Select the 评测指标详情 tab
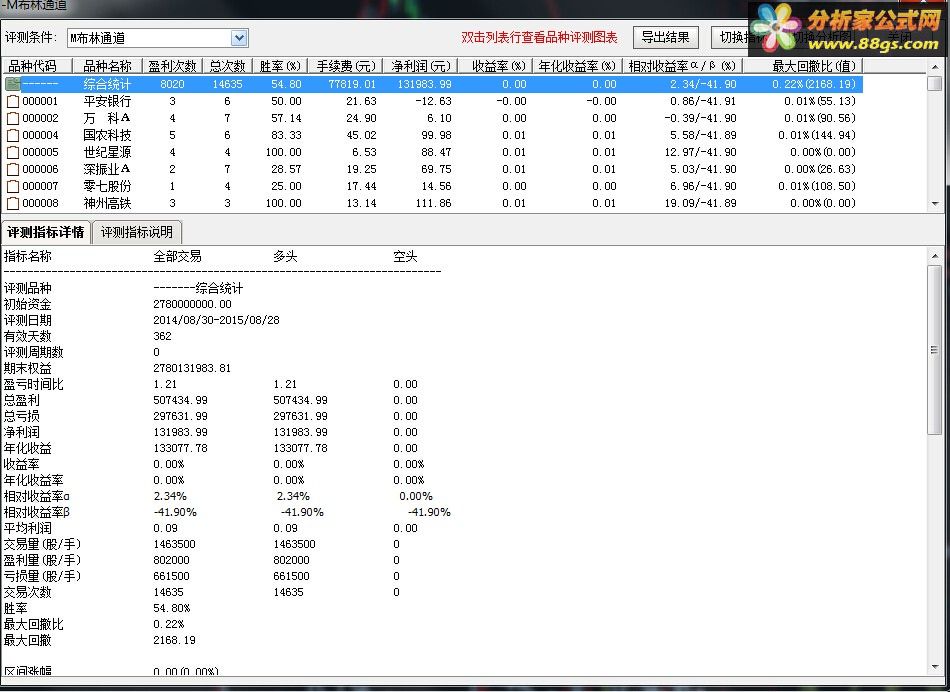The width and height of the screenshot is (950, 692). [45, 232]
